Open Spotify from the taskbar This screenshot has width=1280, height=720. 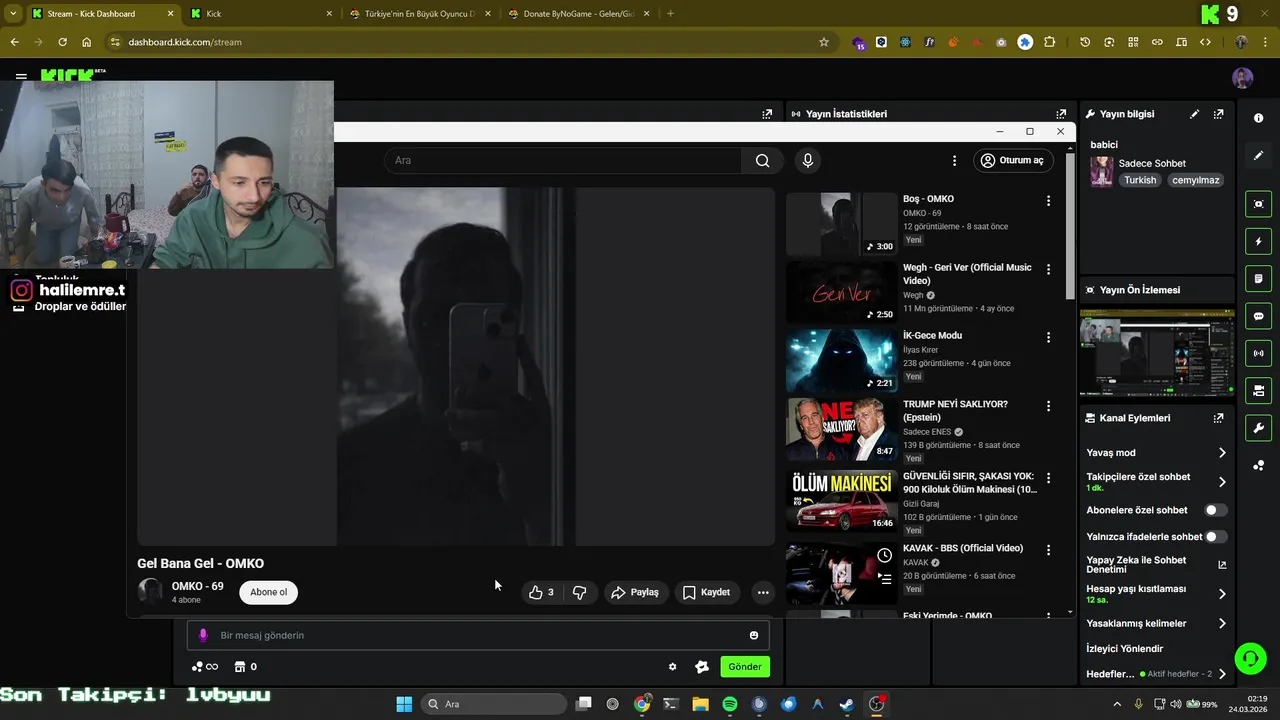click(x=730, y=704)
